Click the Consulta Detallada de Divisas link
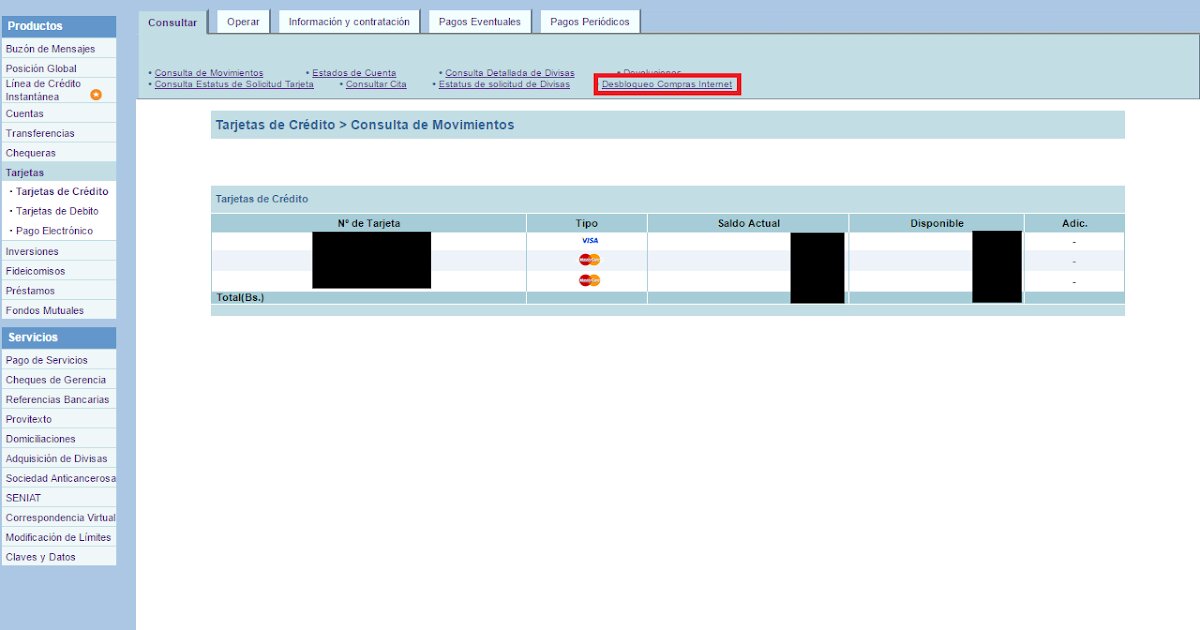Image resolution: width=1200 pixels, height=630 pixels. 510,73
